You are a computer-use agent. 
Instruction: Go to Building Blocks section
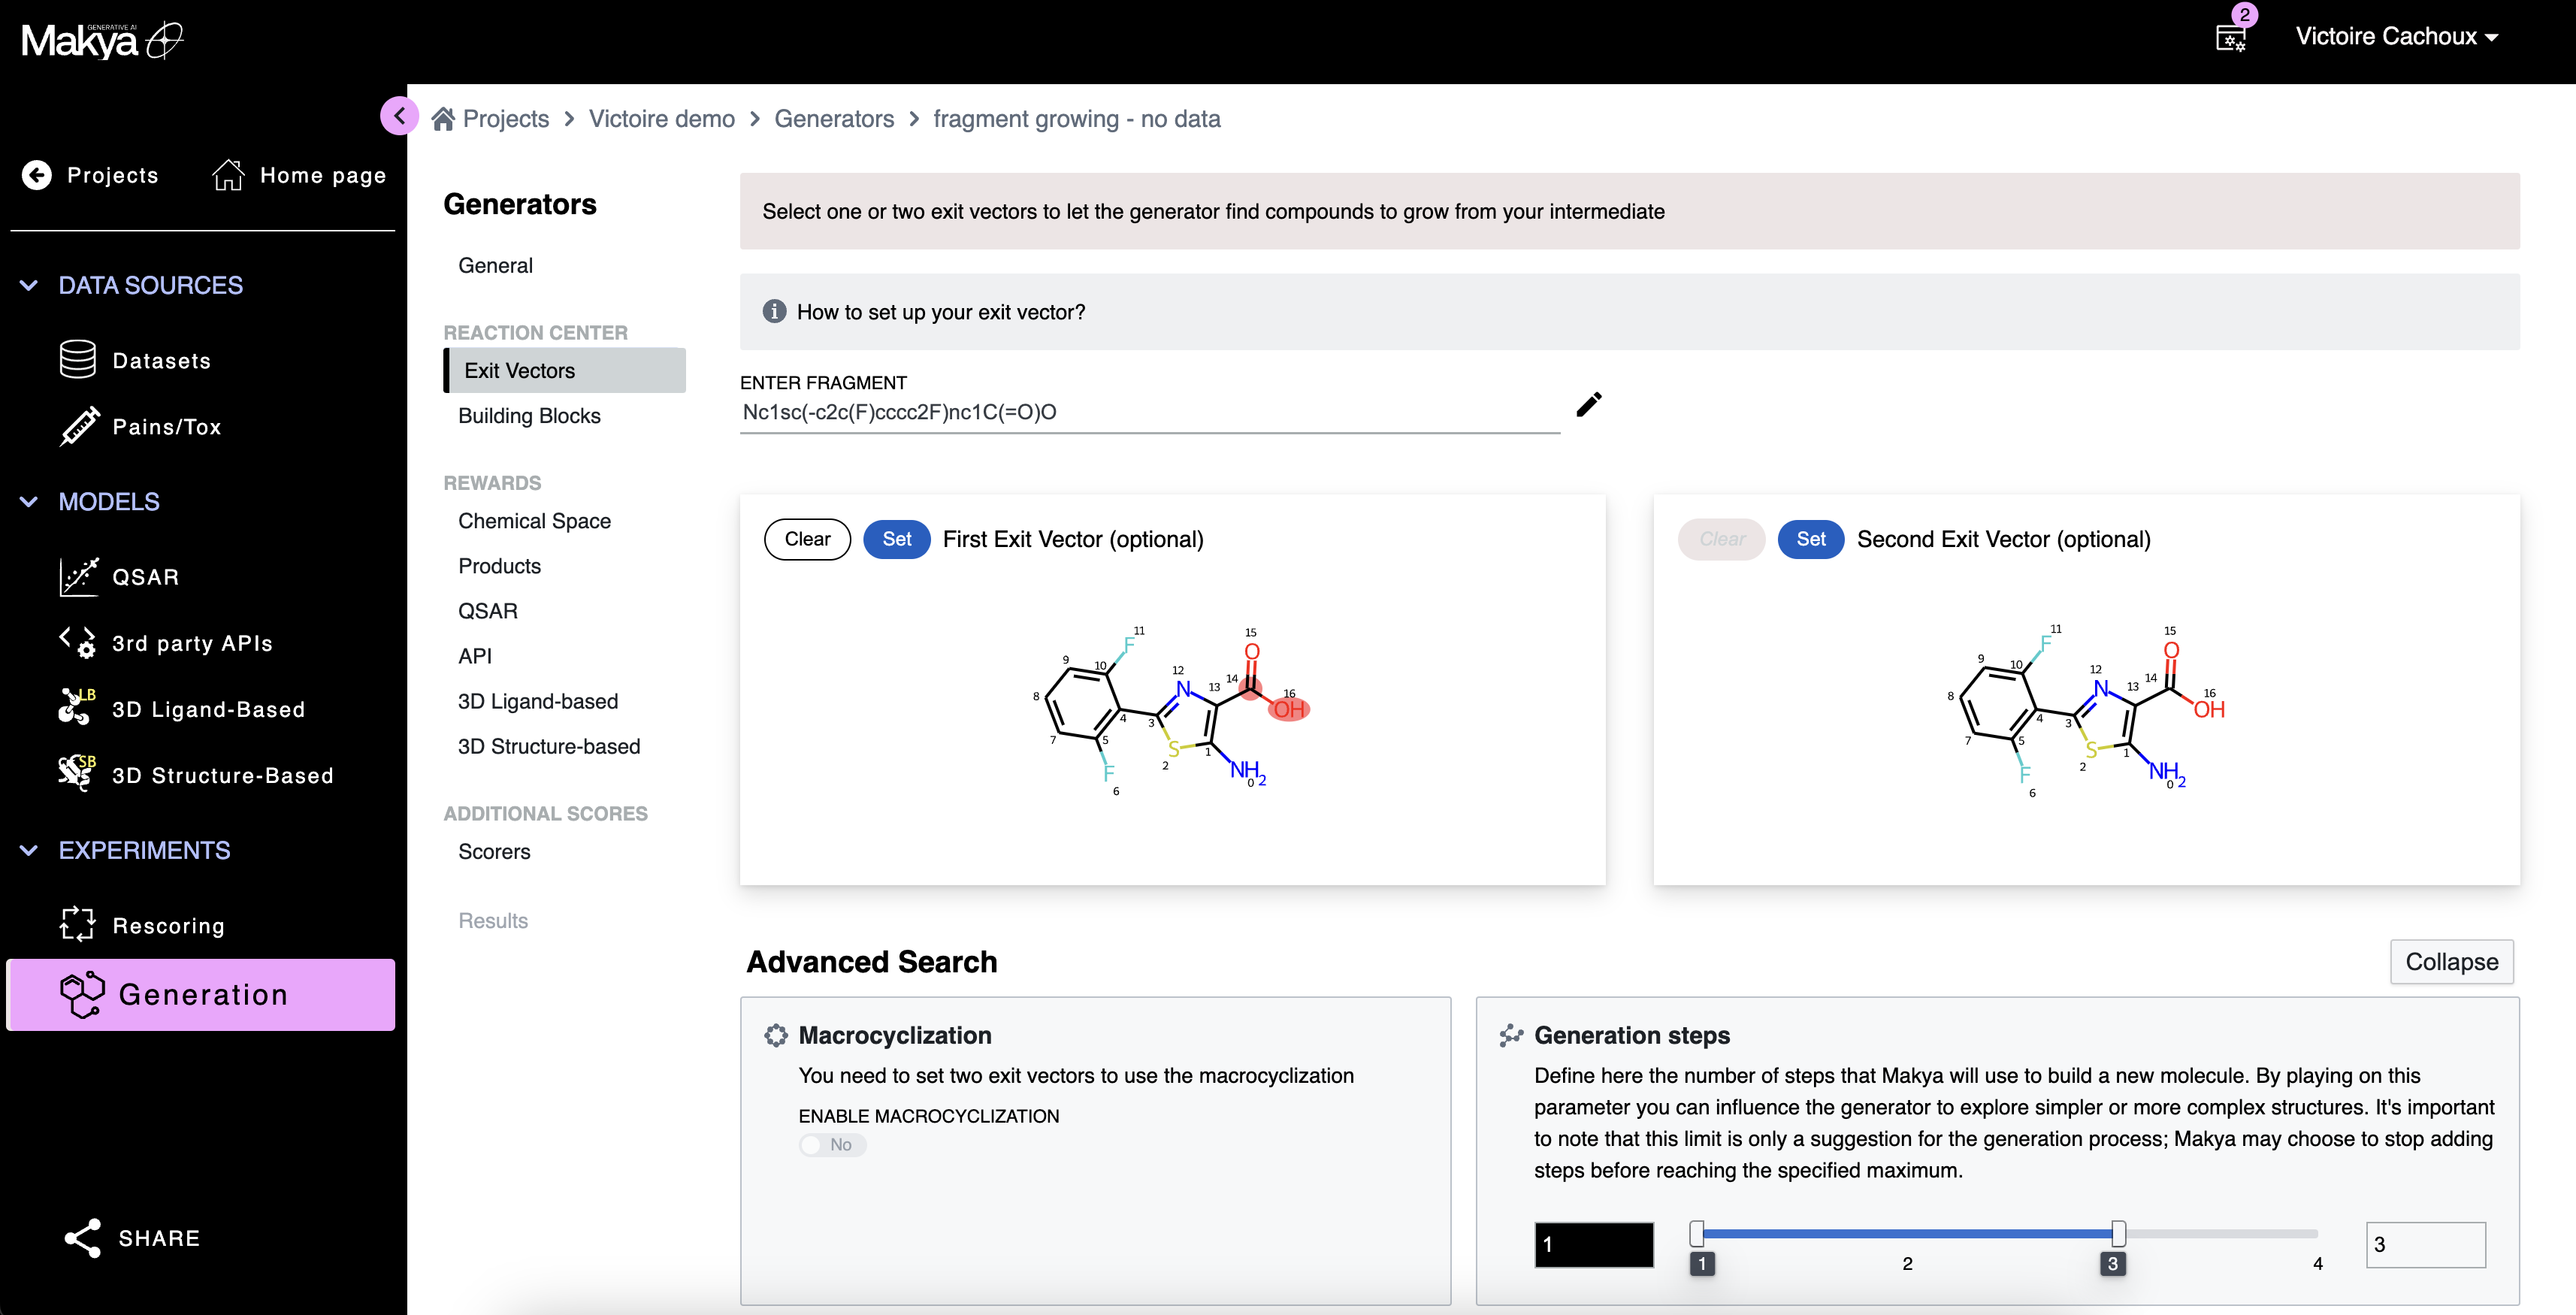[529, 416]
